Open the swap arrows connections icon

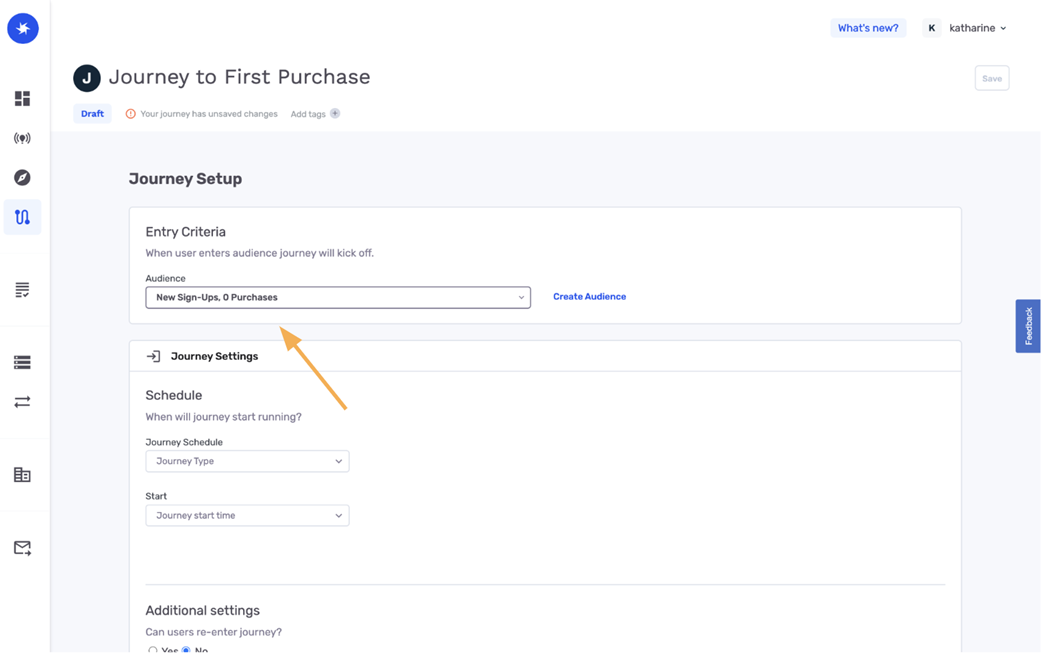click(x=23, y=402)
